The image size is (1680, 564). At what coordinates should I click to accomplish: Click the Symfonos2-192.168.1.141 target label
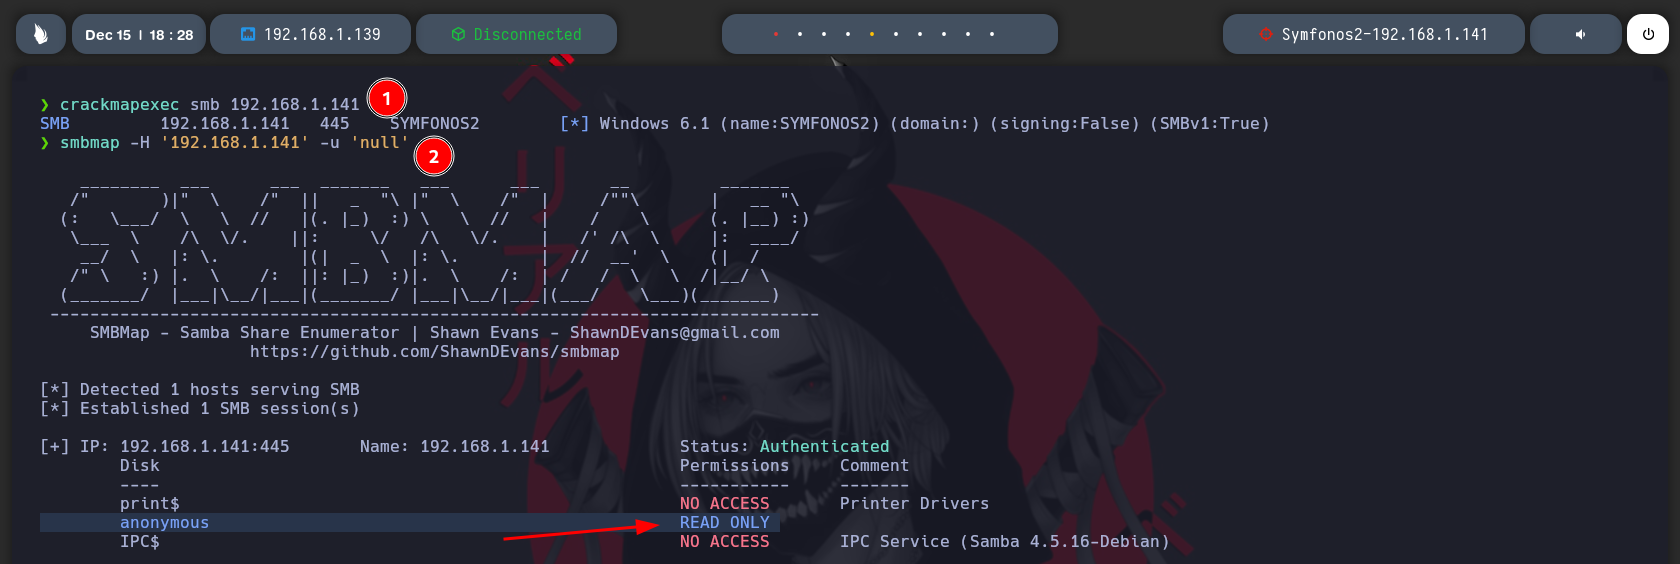pos(1384,34)
